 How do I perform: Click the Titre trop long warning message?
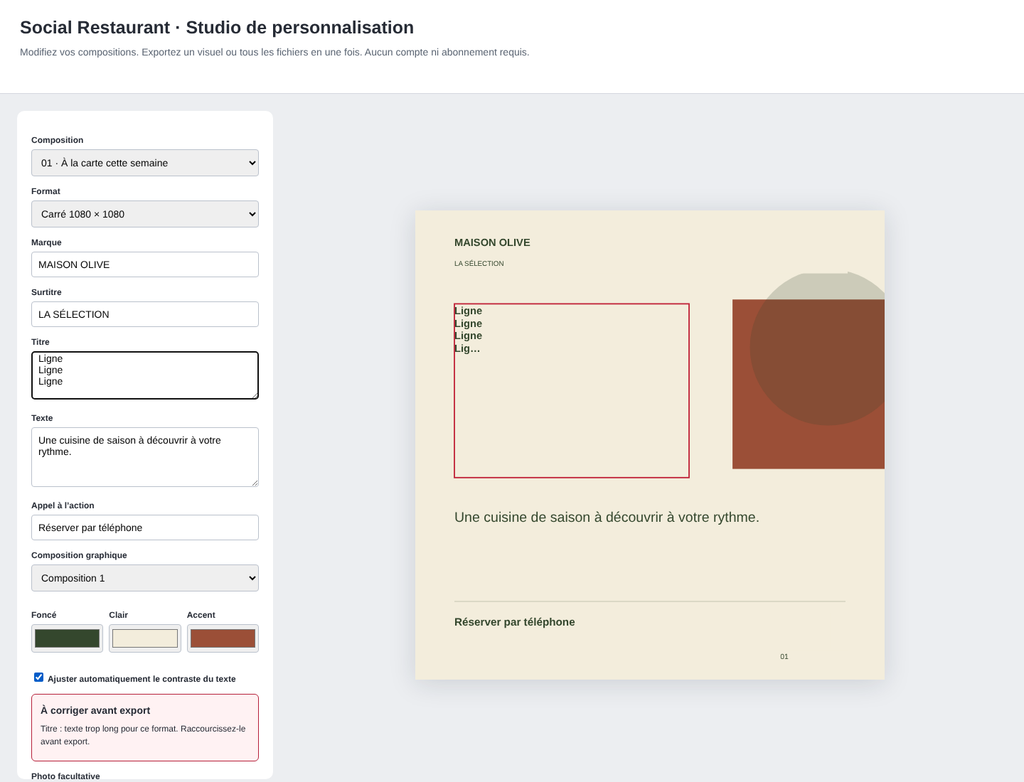143,735
